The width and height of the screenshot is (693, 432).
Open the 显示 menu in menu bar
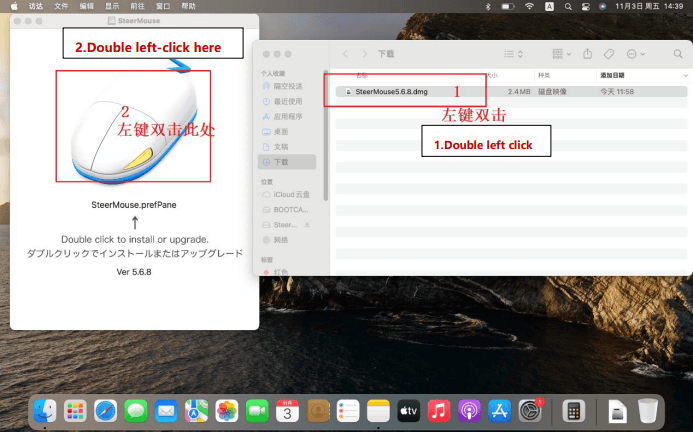(112, 6)
